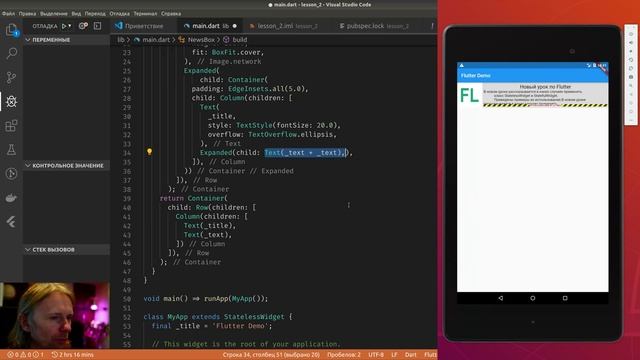Viewport: 640px width, 360px height.
Task: Open the Test flask view
Action: point(11,149)
